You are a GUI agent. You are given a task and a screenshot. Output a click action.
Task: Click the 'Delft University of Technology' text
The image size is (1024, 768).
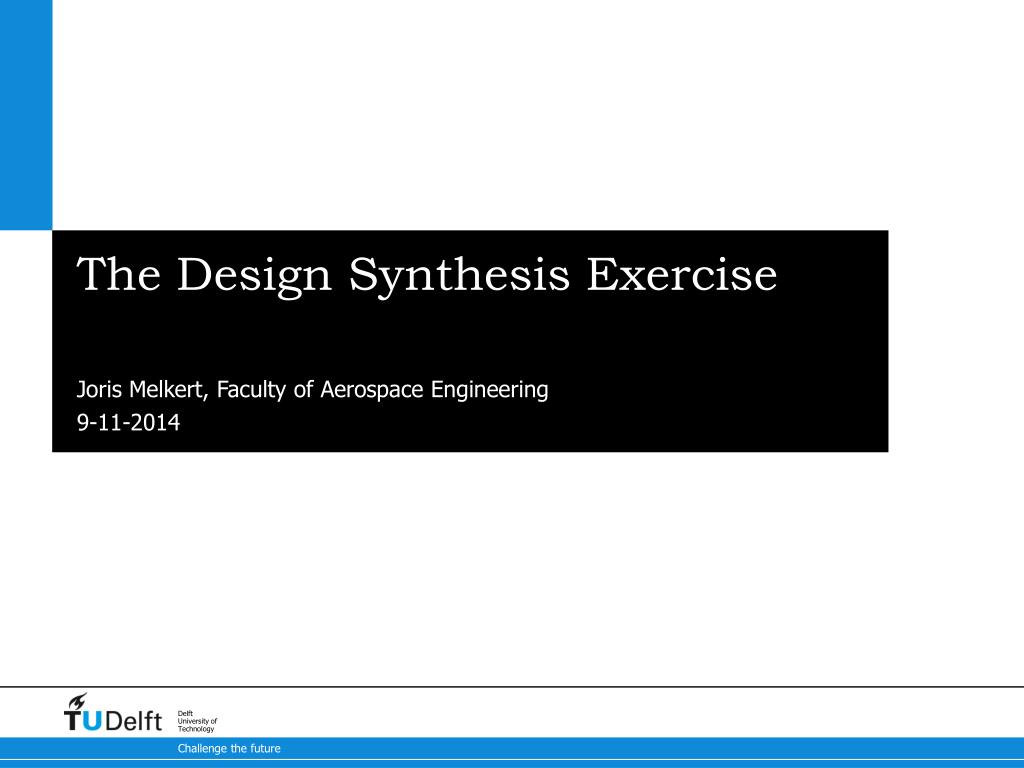pos(197,722)
